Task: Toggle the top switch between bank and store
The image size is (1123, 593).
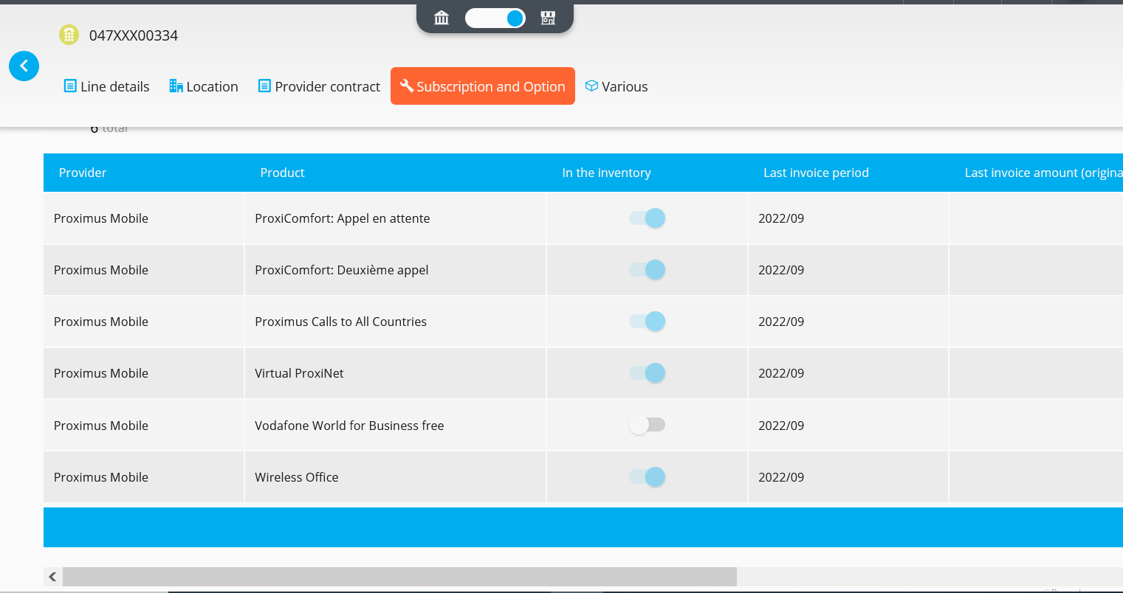Action: click(495, 18)
